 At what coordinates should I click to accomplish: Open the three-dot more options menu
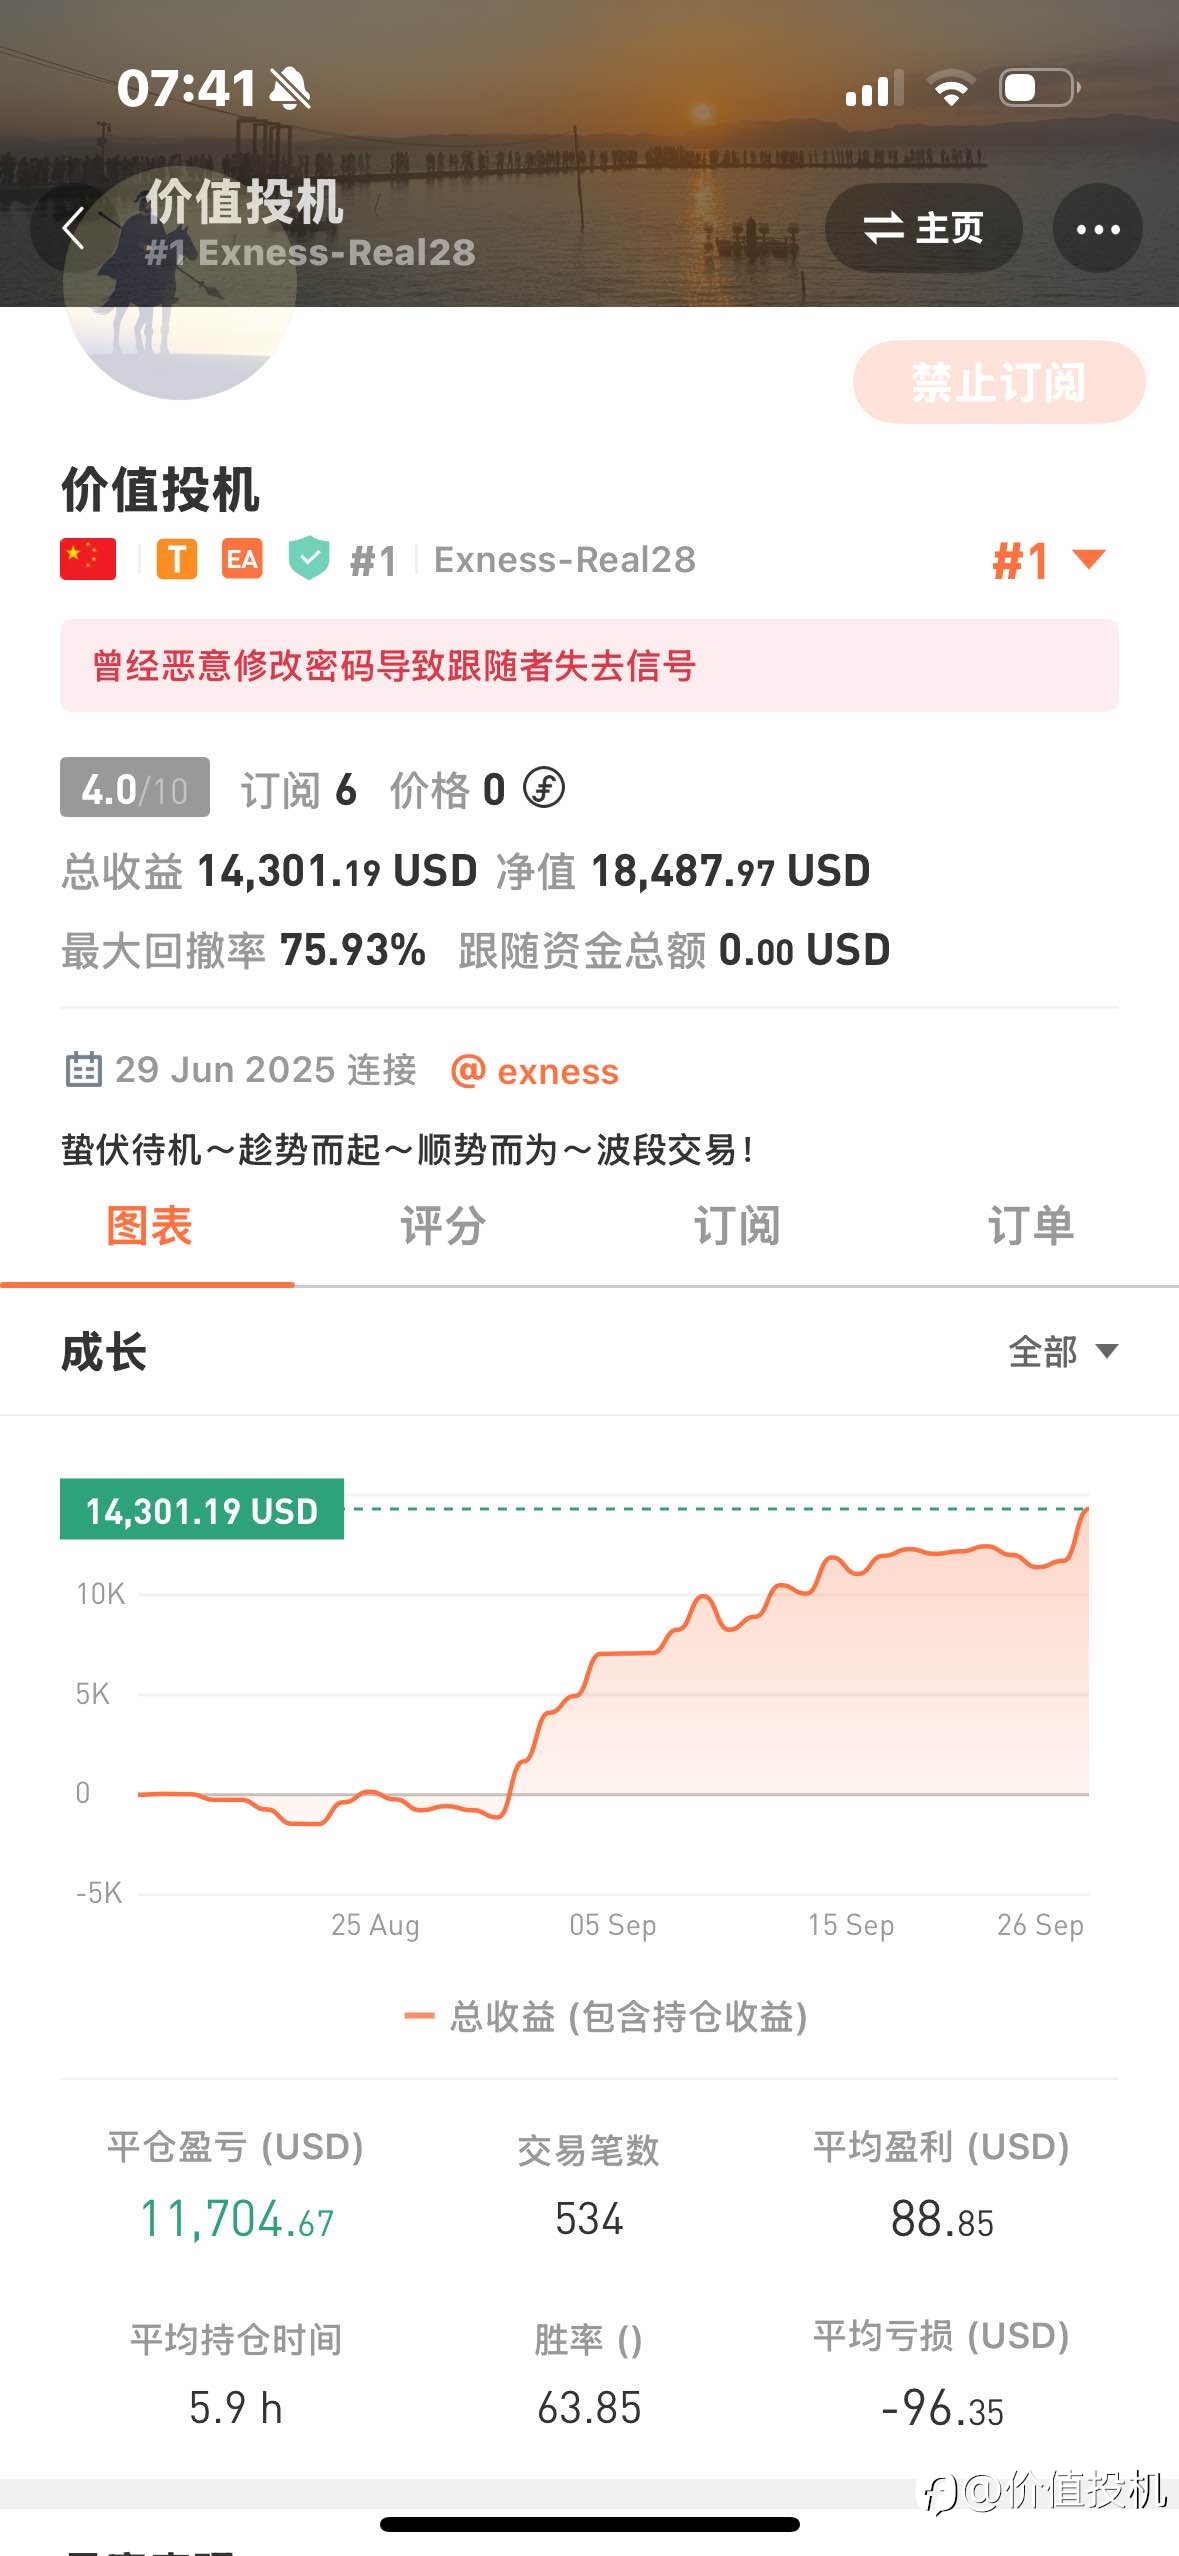click(1097, 229)
